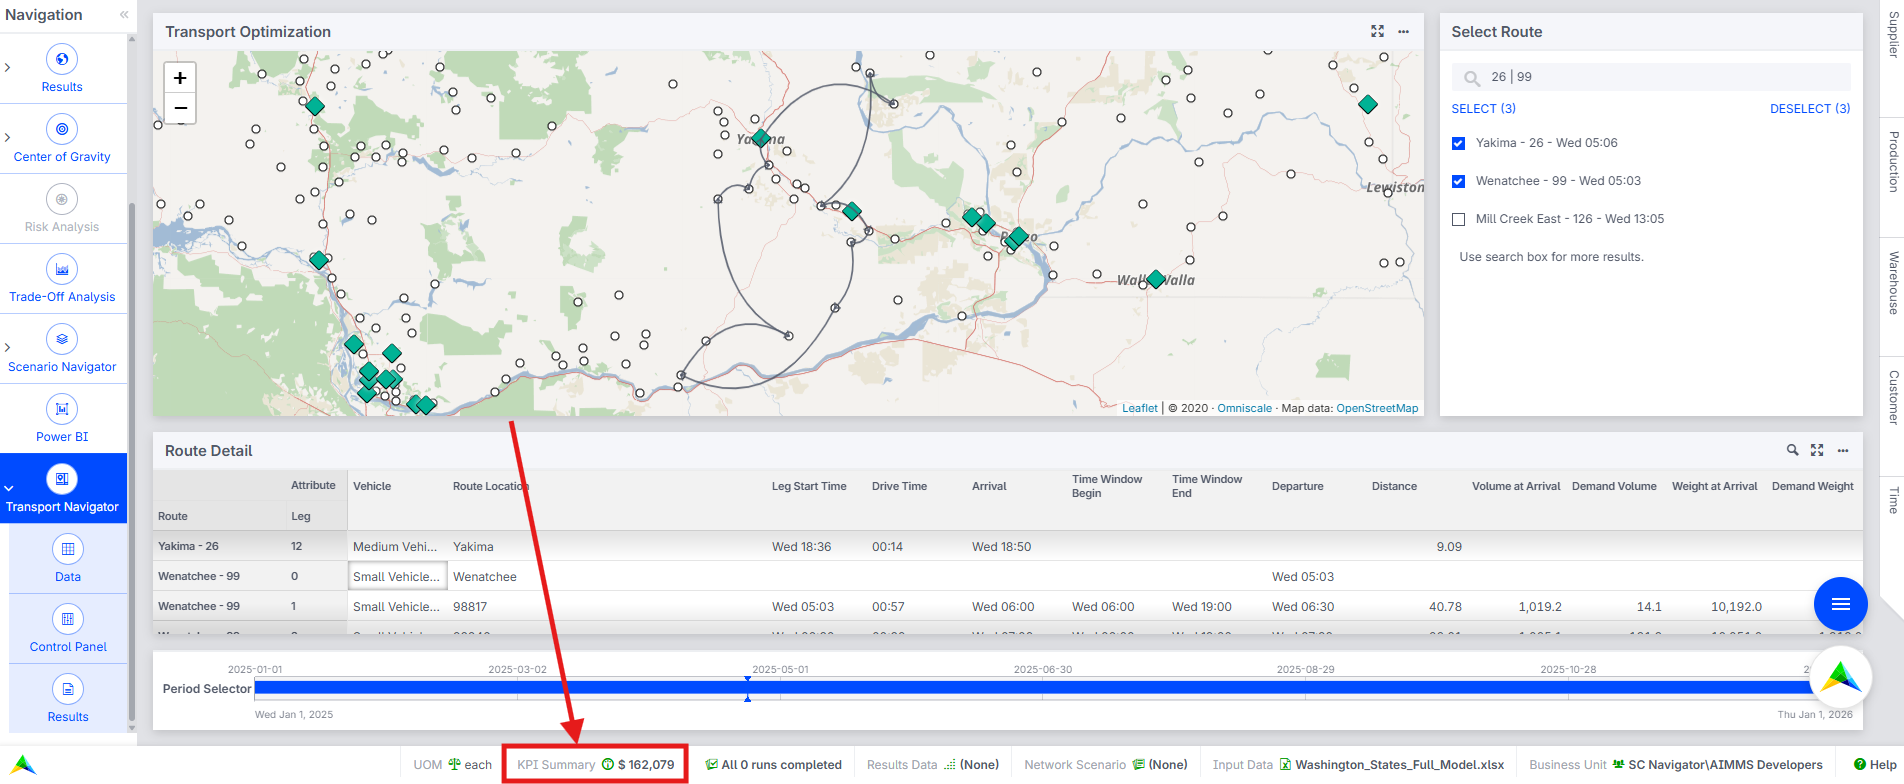
Task: Click Small Vehicle cell for Wenatchee leg 0
Action: 397,576
